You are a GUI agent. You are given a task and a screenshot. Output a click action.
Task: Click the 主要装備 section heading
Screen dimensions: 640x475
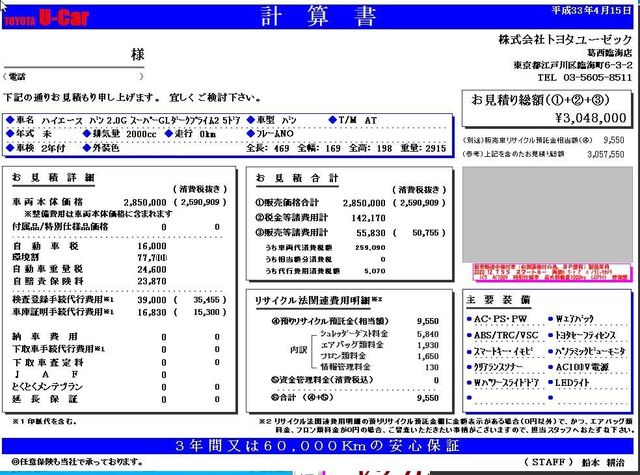pos(498,300)
